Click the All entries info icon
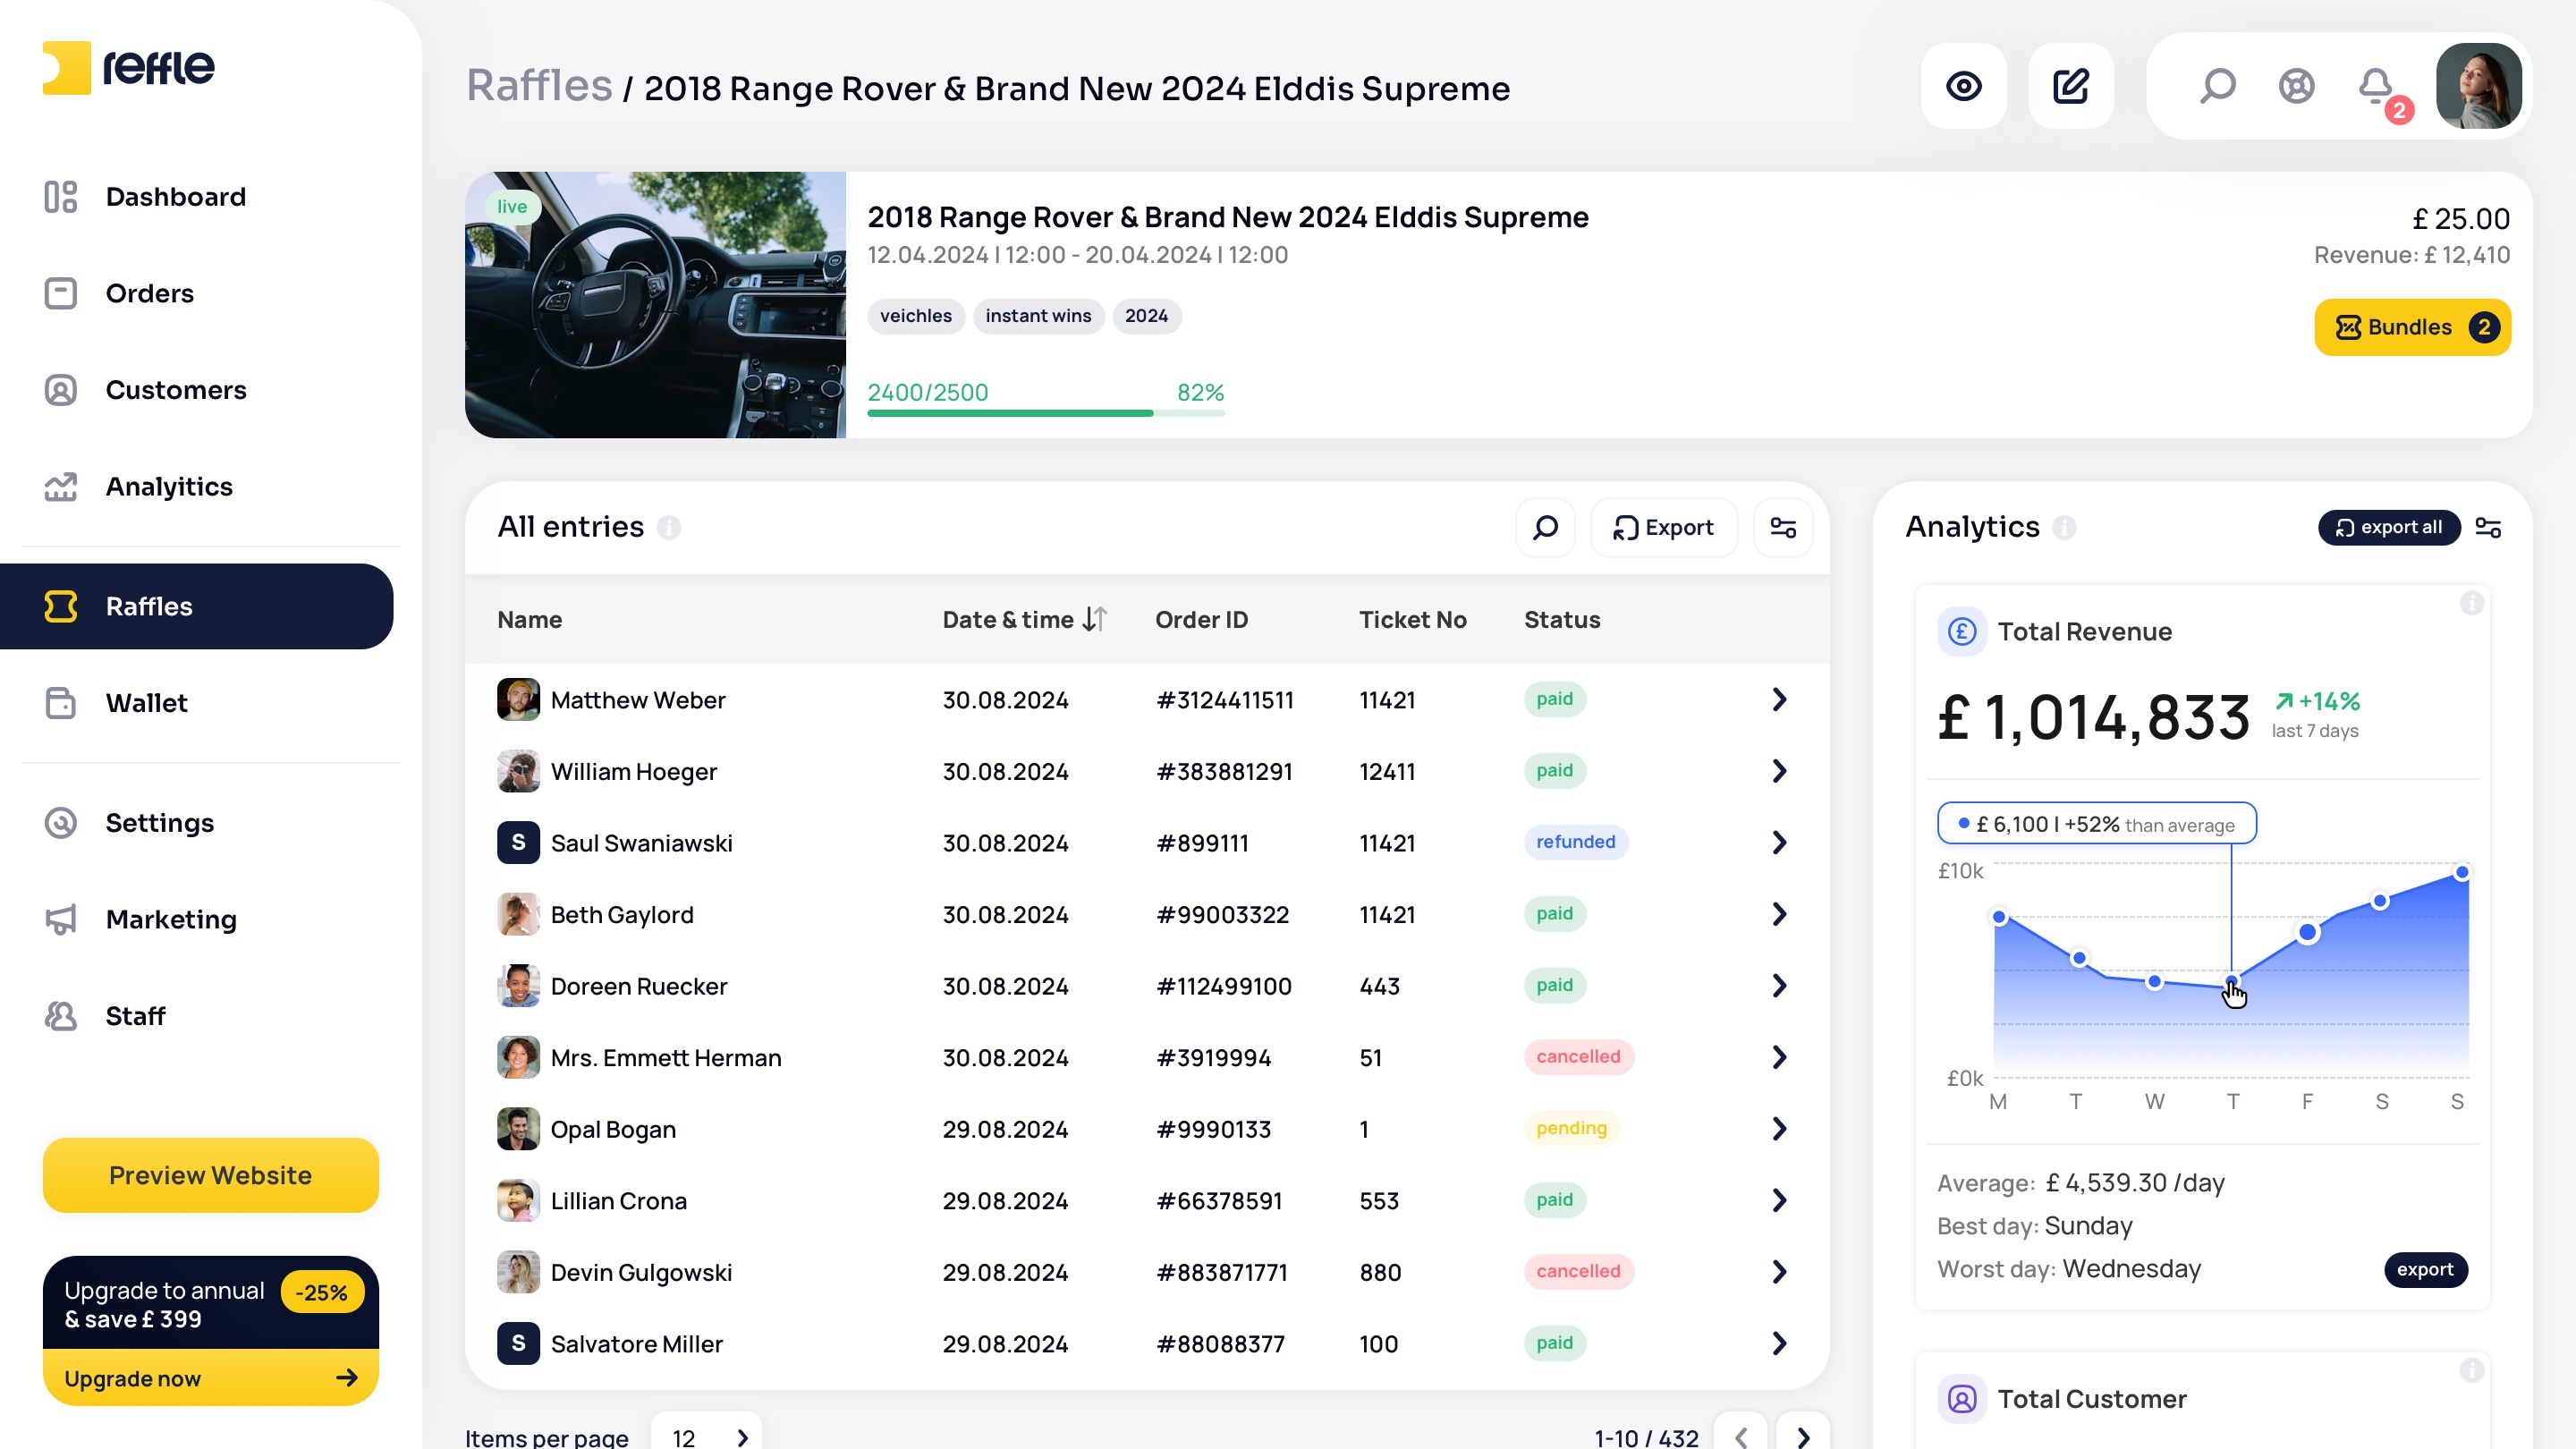This screenshot has width=2576, height=1449. (x=669, y=527)
